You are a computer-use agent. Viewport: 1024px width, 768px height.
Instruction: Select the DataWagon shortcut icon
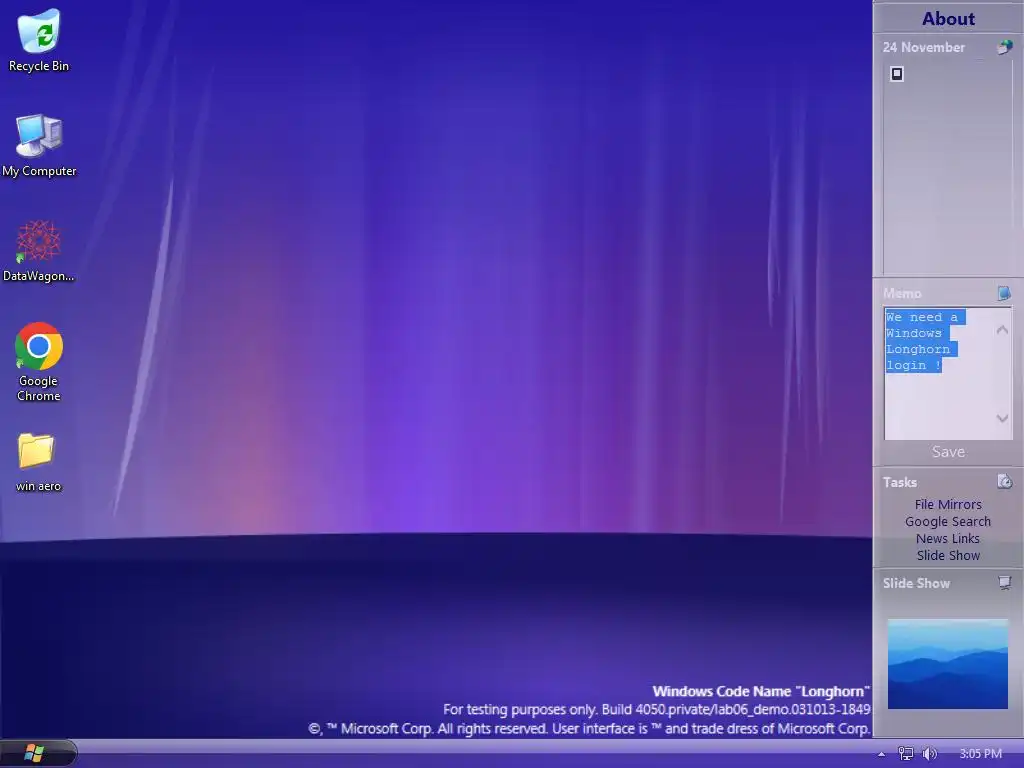tap(39, 251)
